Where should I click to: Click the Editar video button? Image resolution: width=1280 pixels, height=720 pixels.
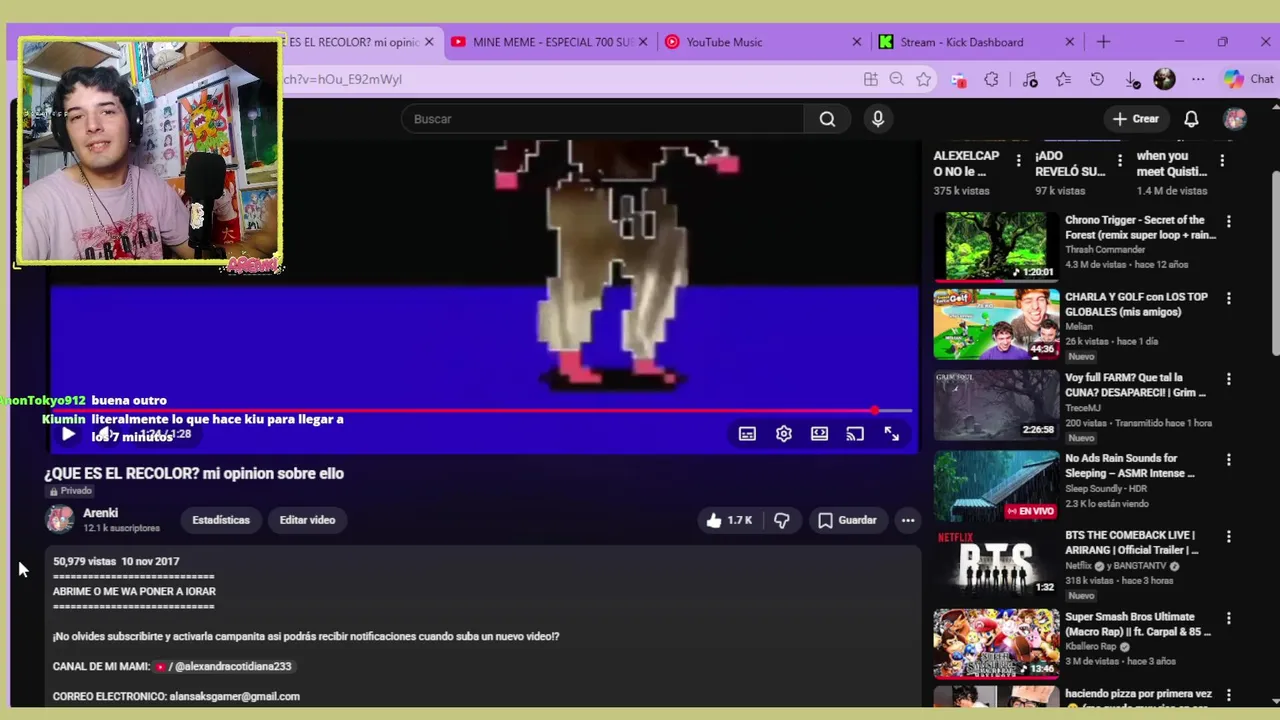(x=307, y=520)
